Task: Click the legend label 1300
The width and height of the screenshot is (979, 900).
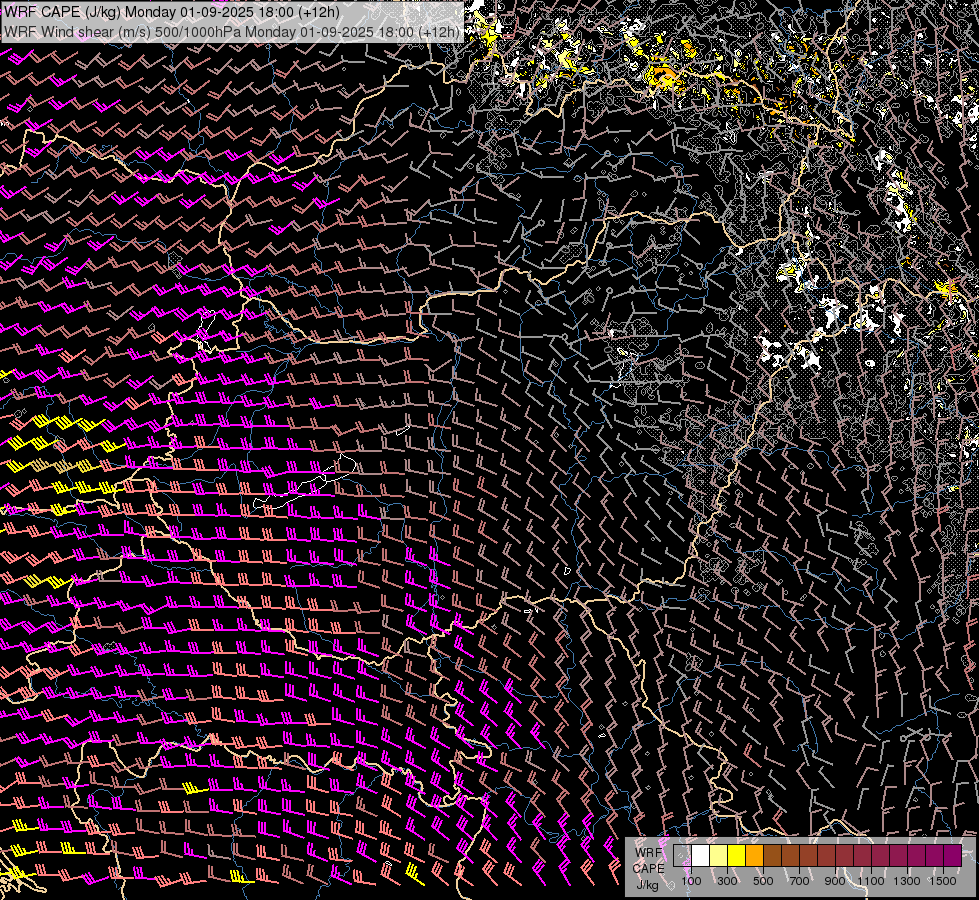Action: point(907,881)
